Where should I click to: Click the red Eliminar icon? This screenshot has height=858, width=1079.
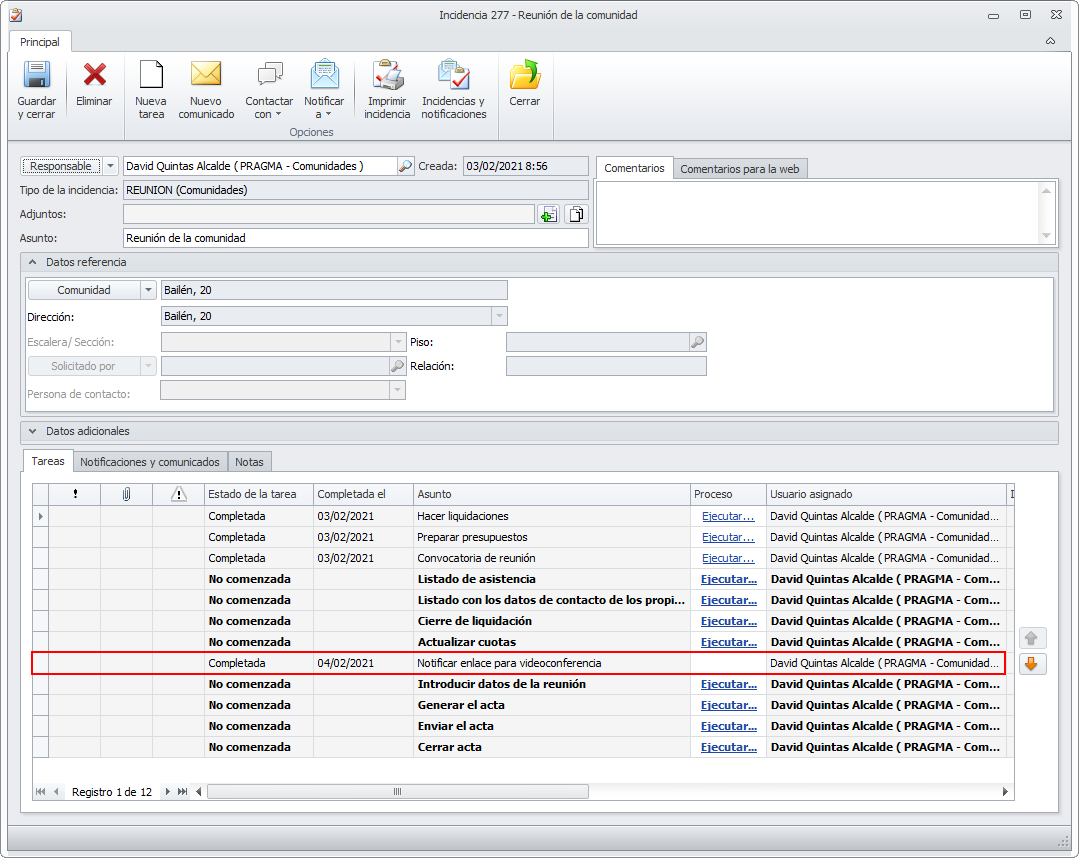coord(95,76)
